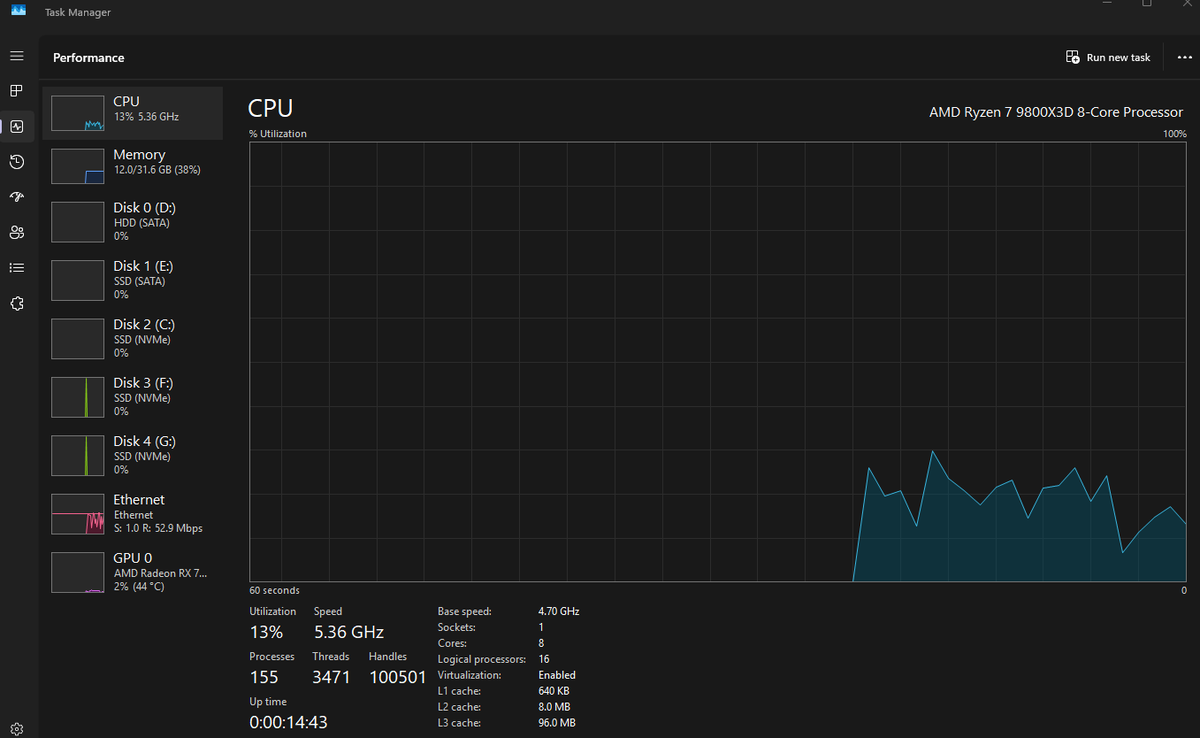This screenshot has height=738, width=1200.
Task: Select Memory in the performance list
Action: 133,166
